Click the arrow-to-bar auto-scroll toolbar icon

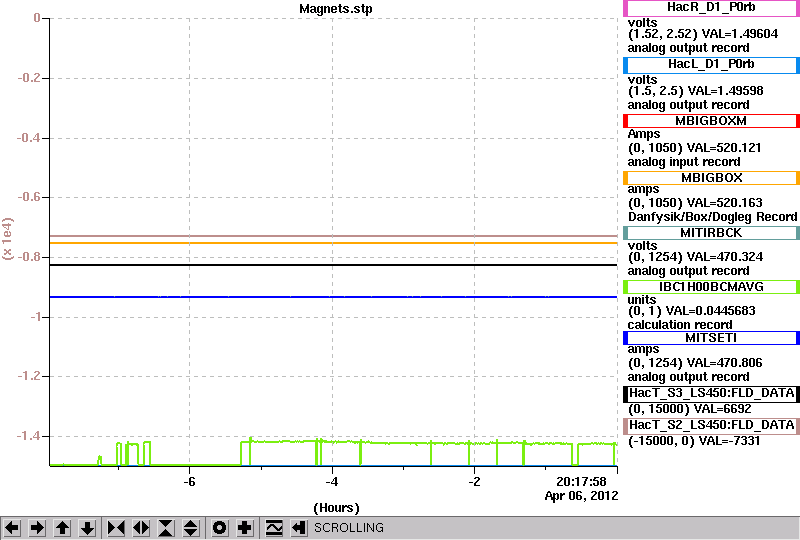click(299, 528)
